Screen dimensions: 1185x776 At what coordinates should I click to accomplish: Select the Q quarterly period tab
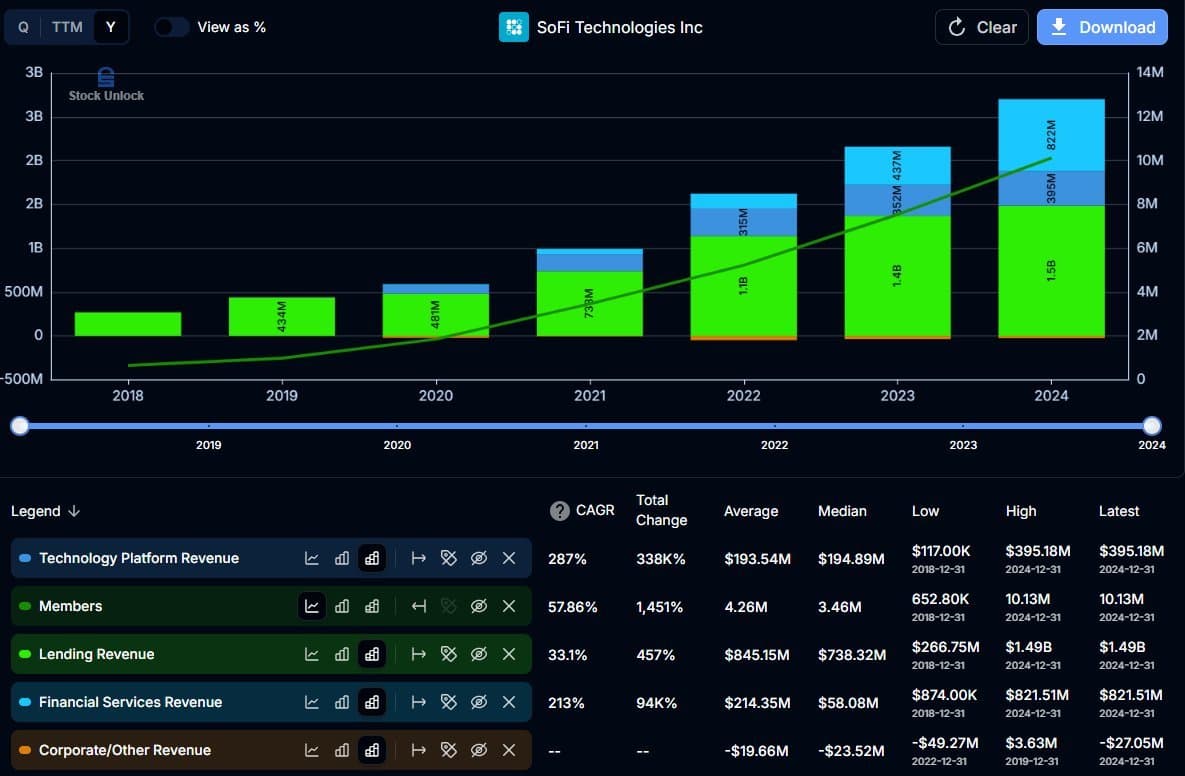tap(23, 27)
